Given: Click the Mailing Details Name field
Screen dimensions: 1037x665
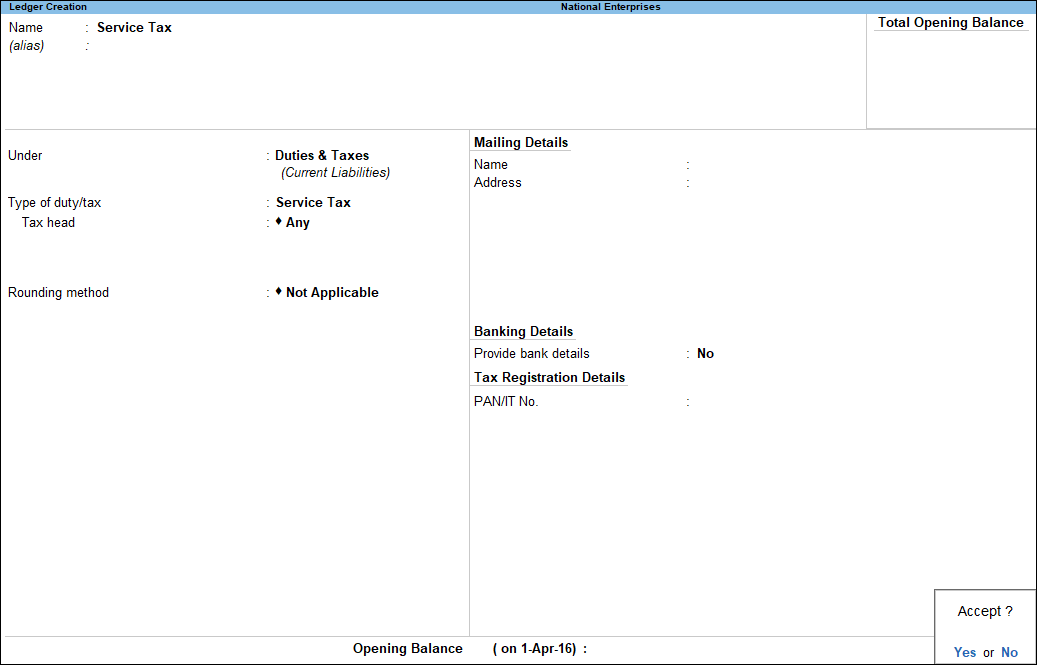Looking at the screenshot, I should click(x=794, y=165).
